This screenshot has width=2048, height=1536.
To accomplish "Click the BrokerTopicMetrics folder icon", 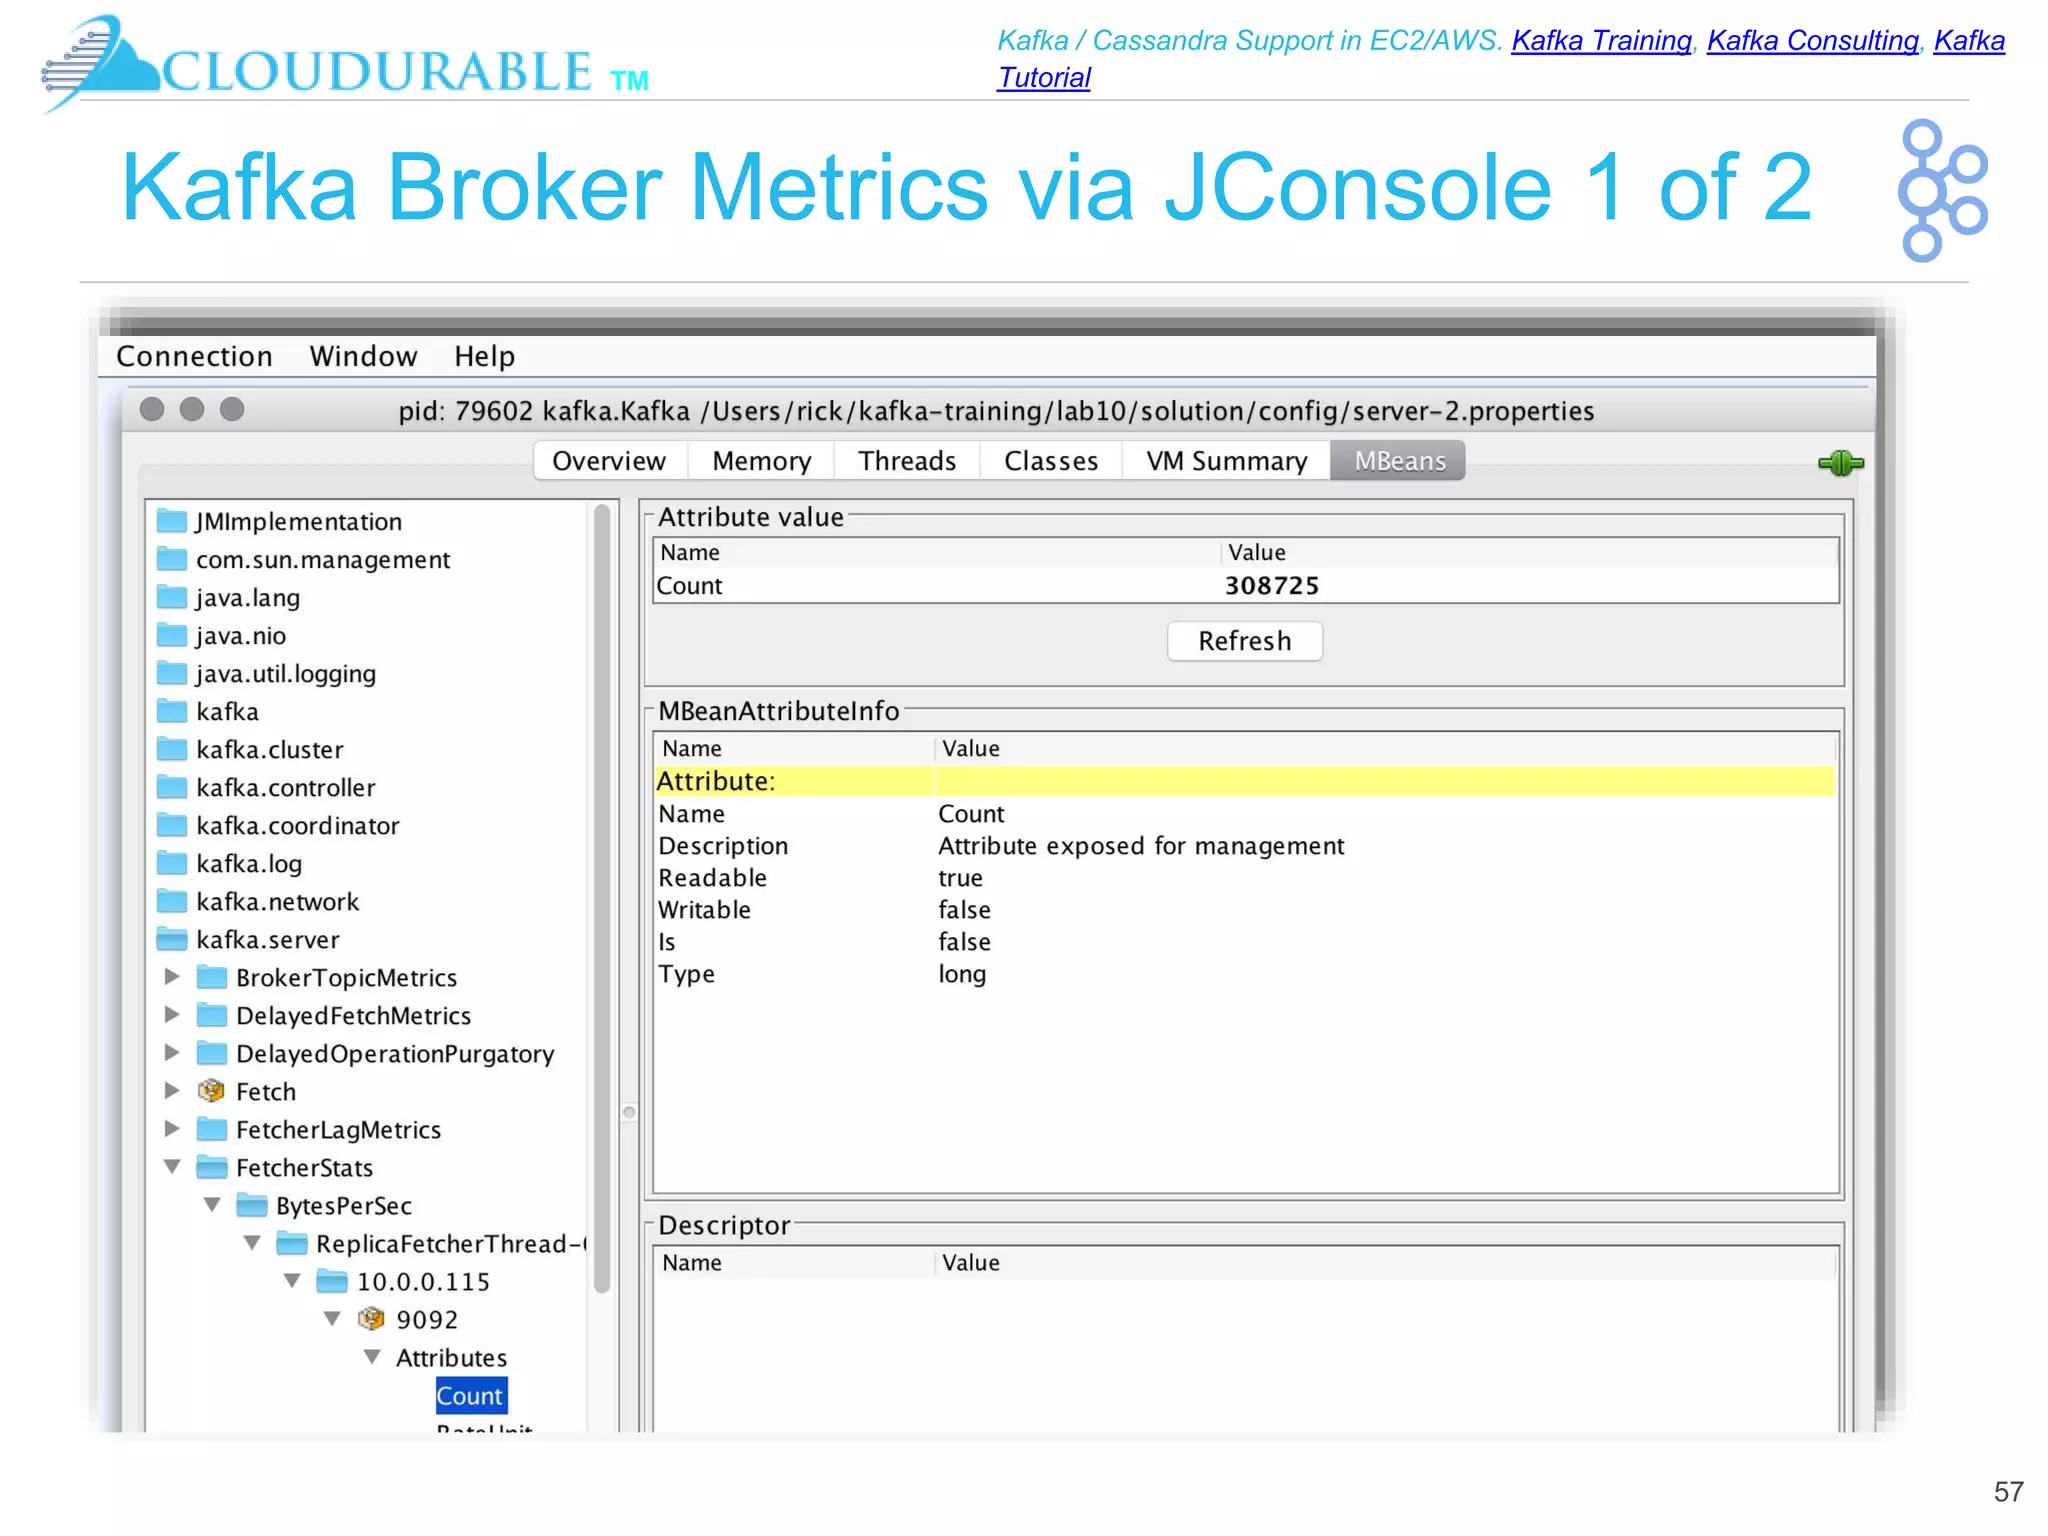I will click(x=212, y=977).
